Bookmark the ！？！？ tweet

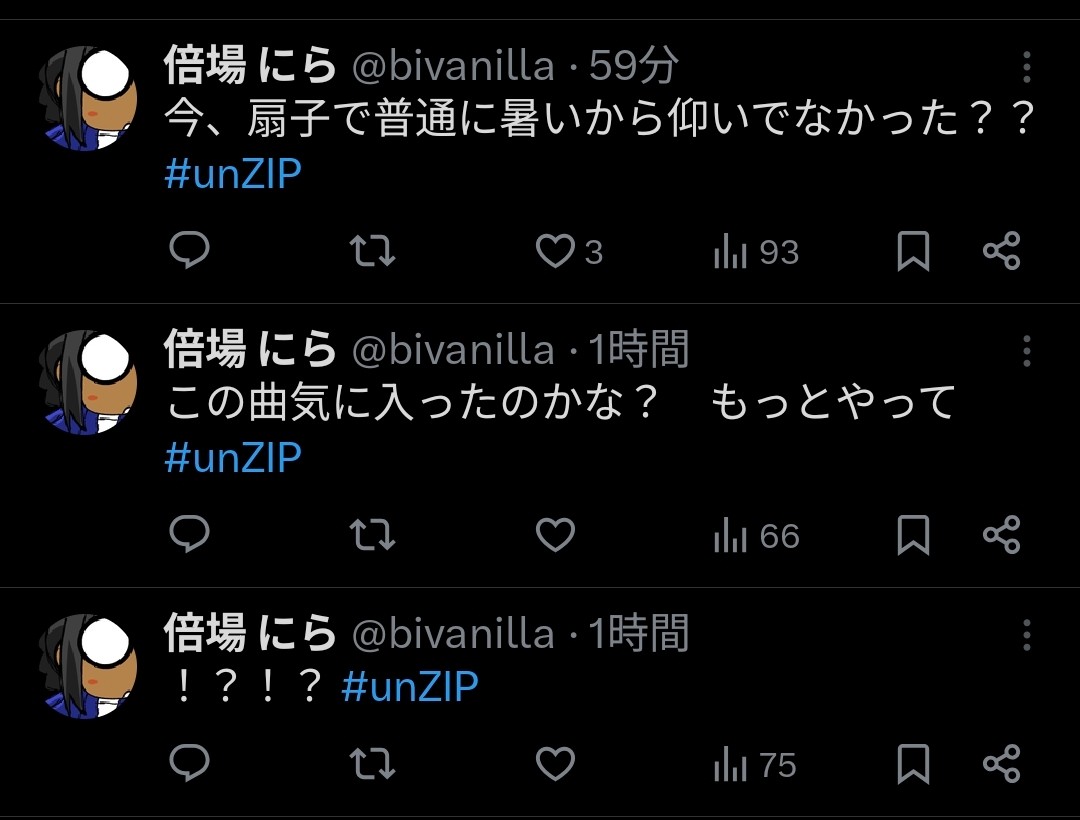click(x=912, y=765)
